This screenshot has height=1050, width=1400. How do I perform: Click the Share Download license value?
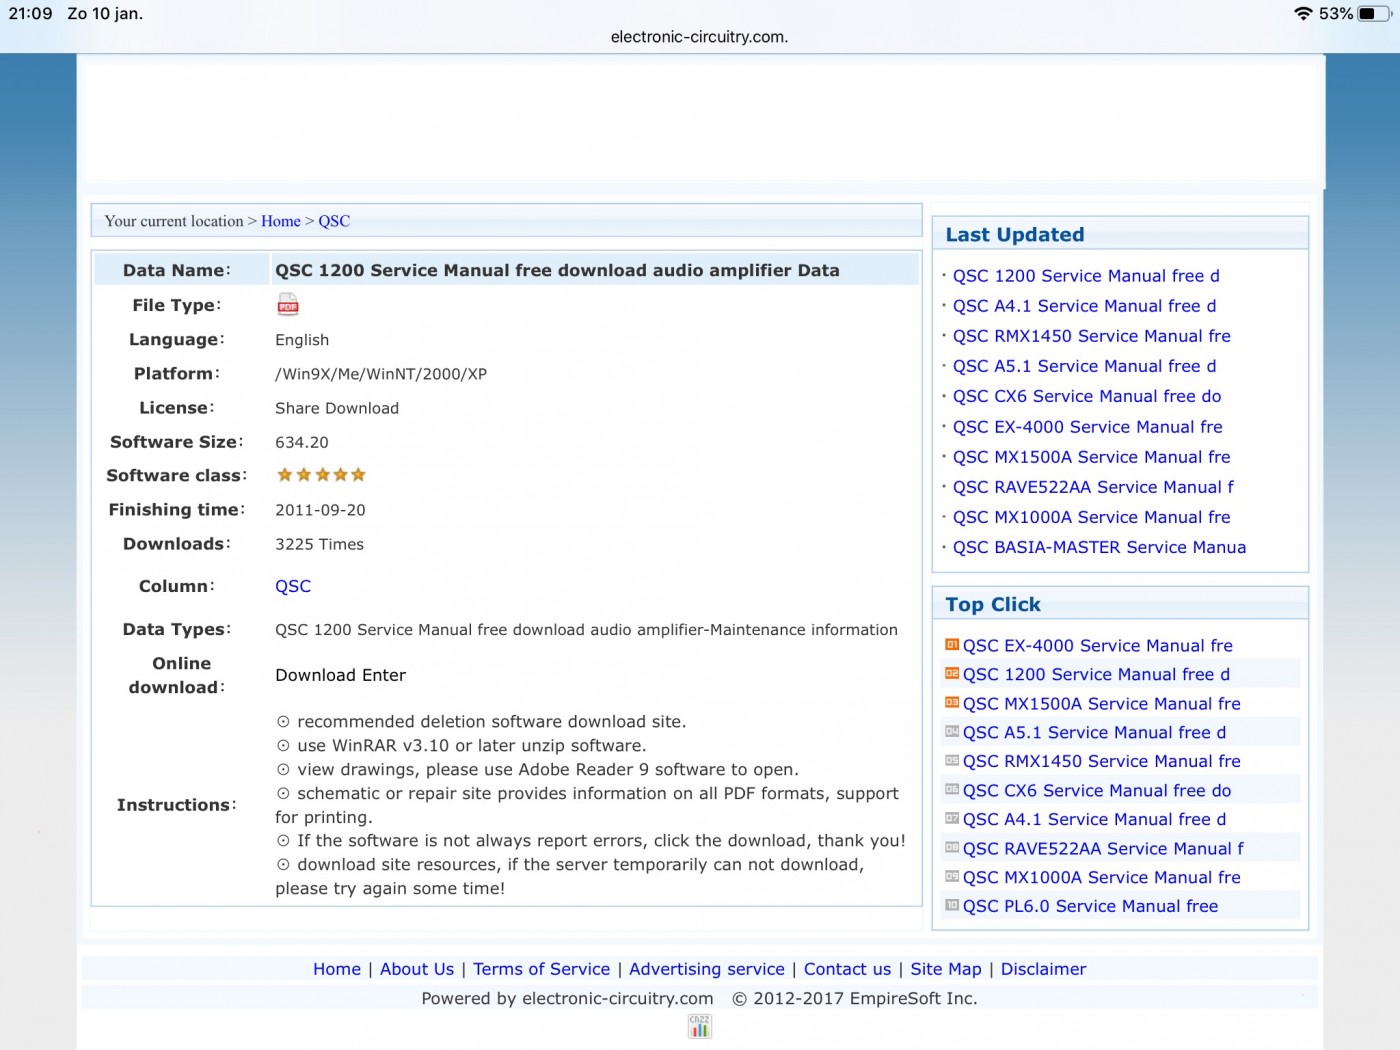[x=337, y=408]
